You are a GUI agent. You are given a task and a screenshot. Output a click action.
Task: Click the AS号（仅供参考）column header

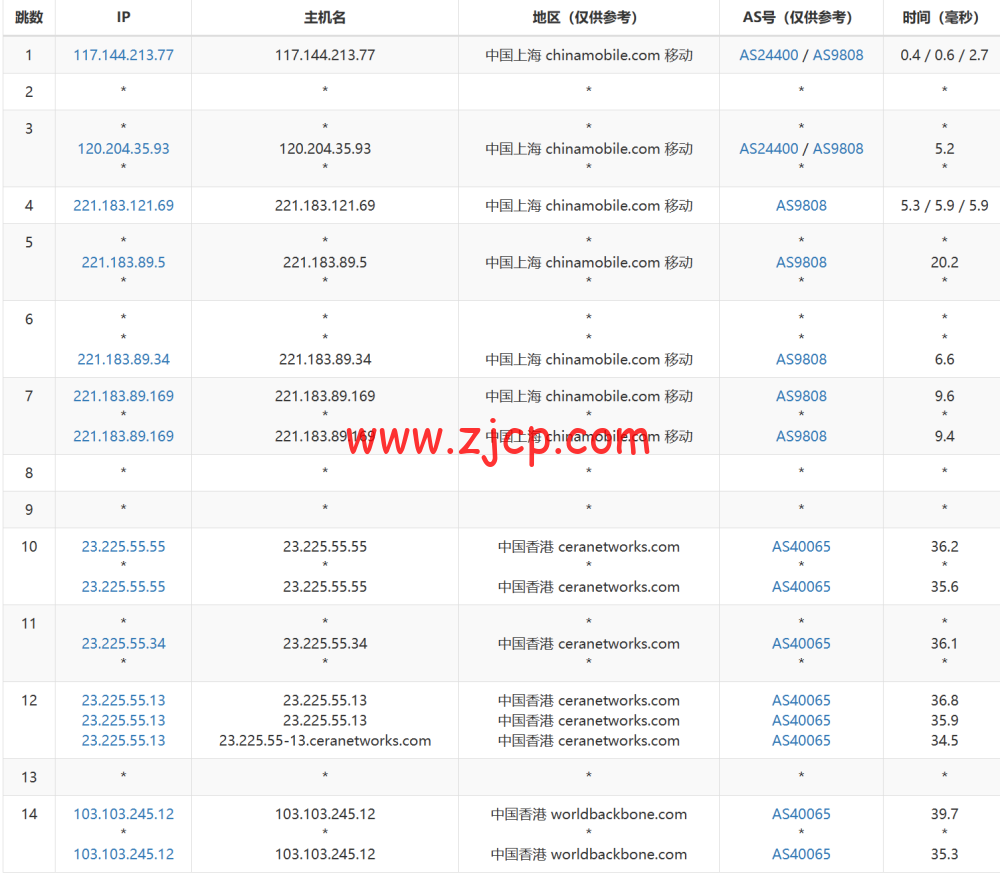coord(801,17)
